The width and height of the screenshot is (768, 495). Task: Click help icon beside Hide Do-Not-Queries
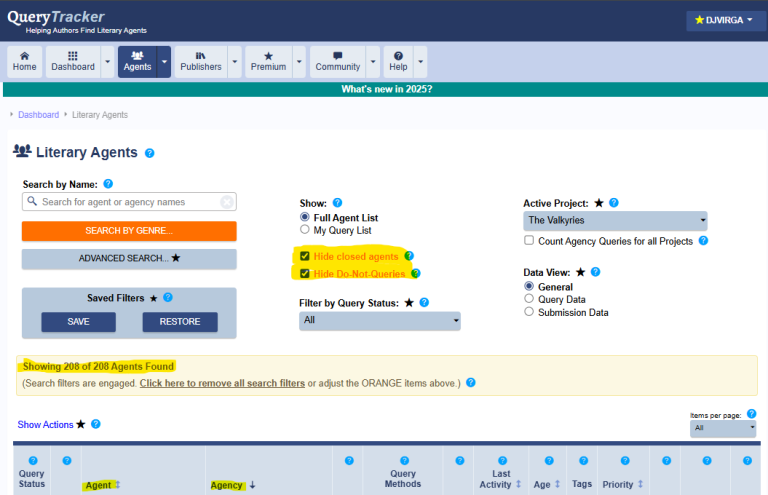416,273
